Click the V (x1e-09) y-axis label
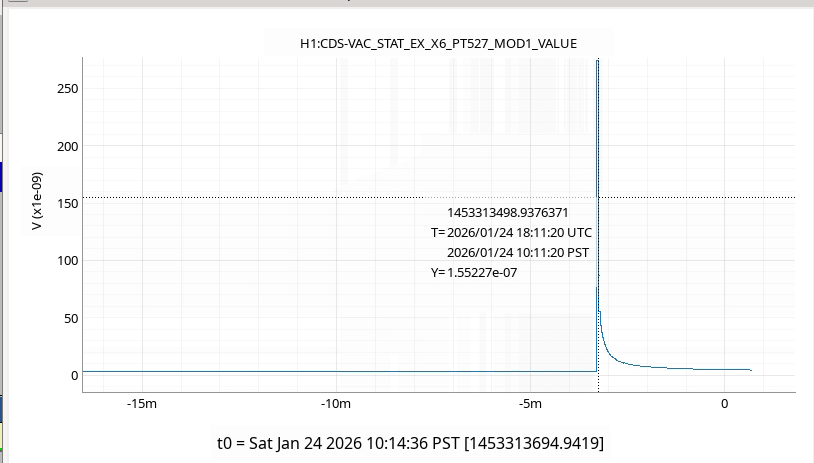The width and height of the screenshot is (814, 463). (37, 202)
